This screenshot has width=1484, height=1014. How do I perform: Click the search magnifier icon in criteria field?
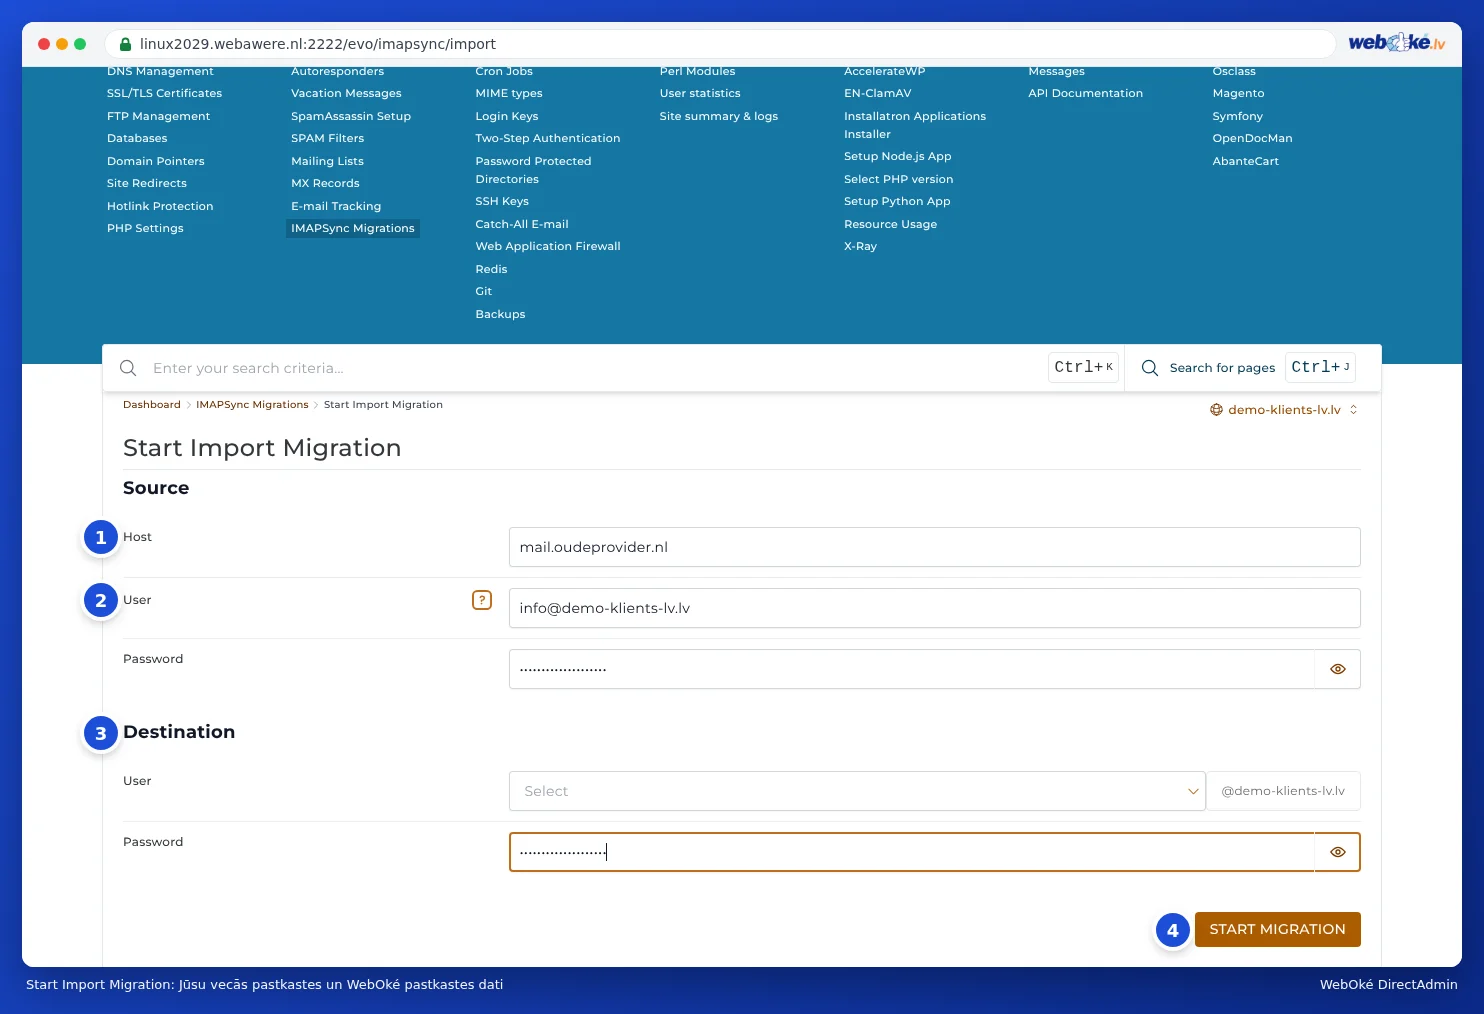pyautogui.click(x=128, y=368)
